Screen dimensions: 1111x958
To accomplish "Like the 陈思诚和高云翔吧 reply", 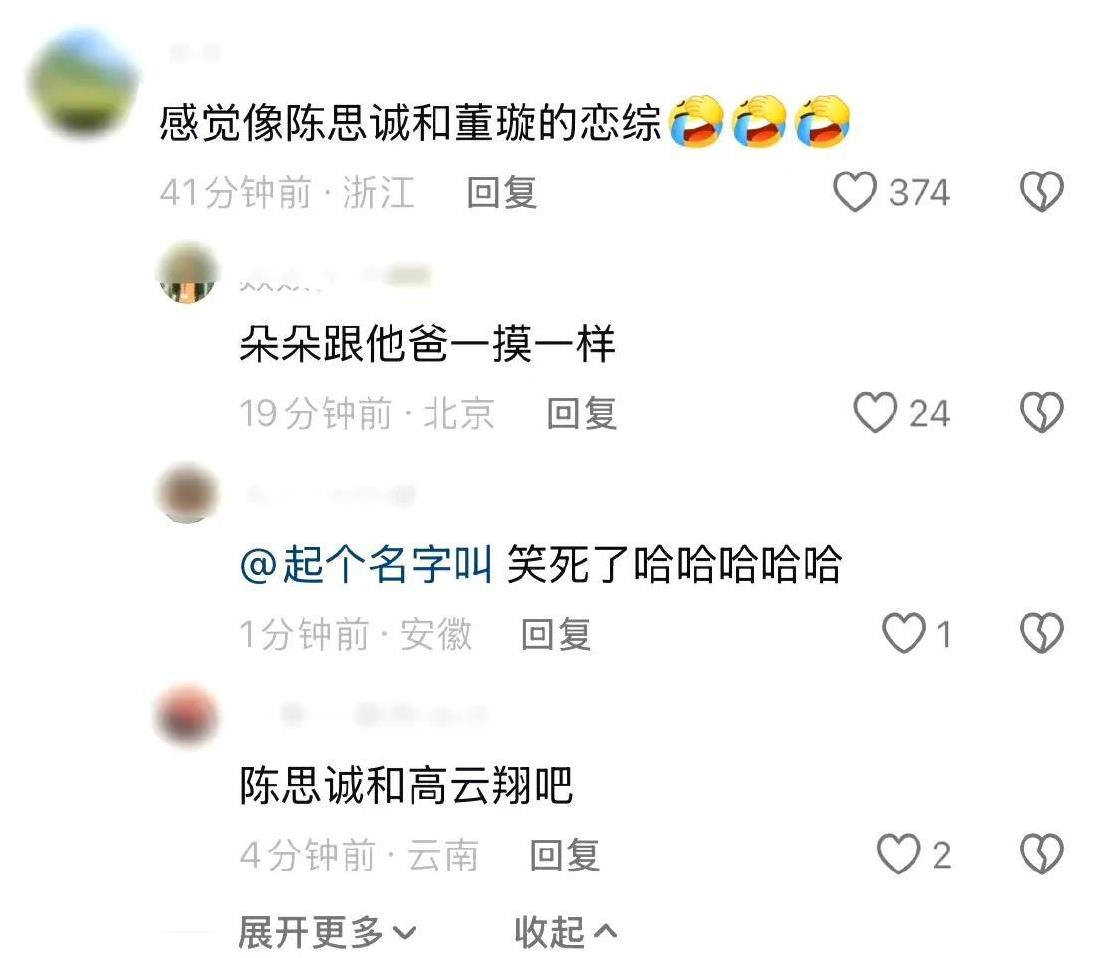I will (x=898, y=854).
